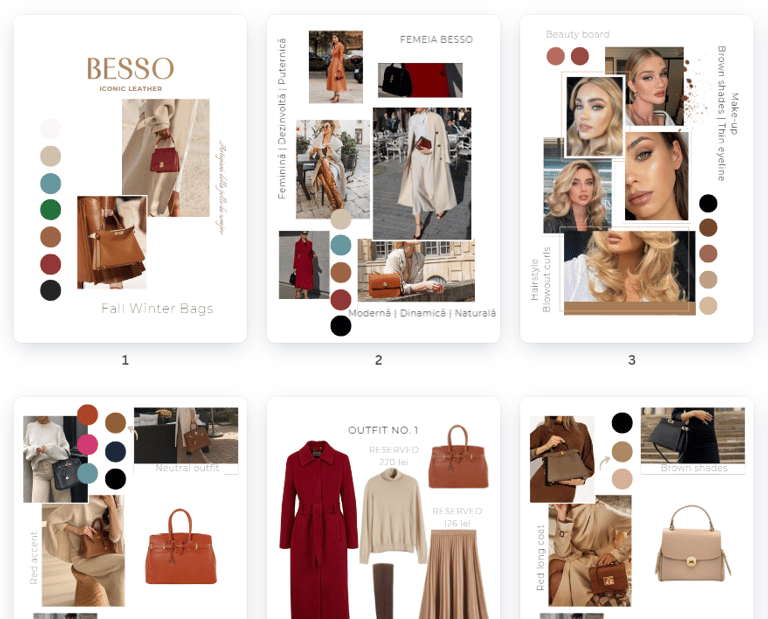The width and height of the screenshot is (768, 619).
Task: Open page 2 Femeia Besso thumbnail
Action: coord(384,179)
